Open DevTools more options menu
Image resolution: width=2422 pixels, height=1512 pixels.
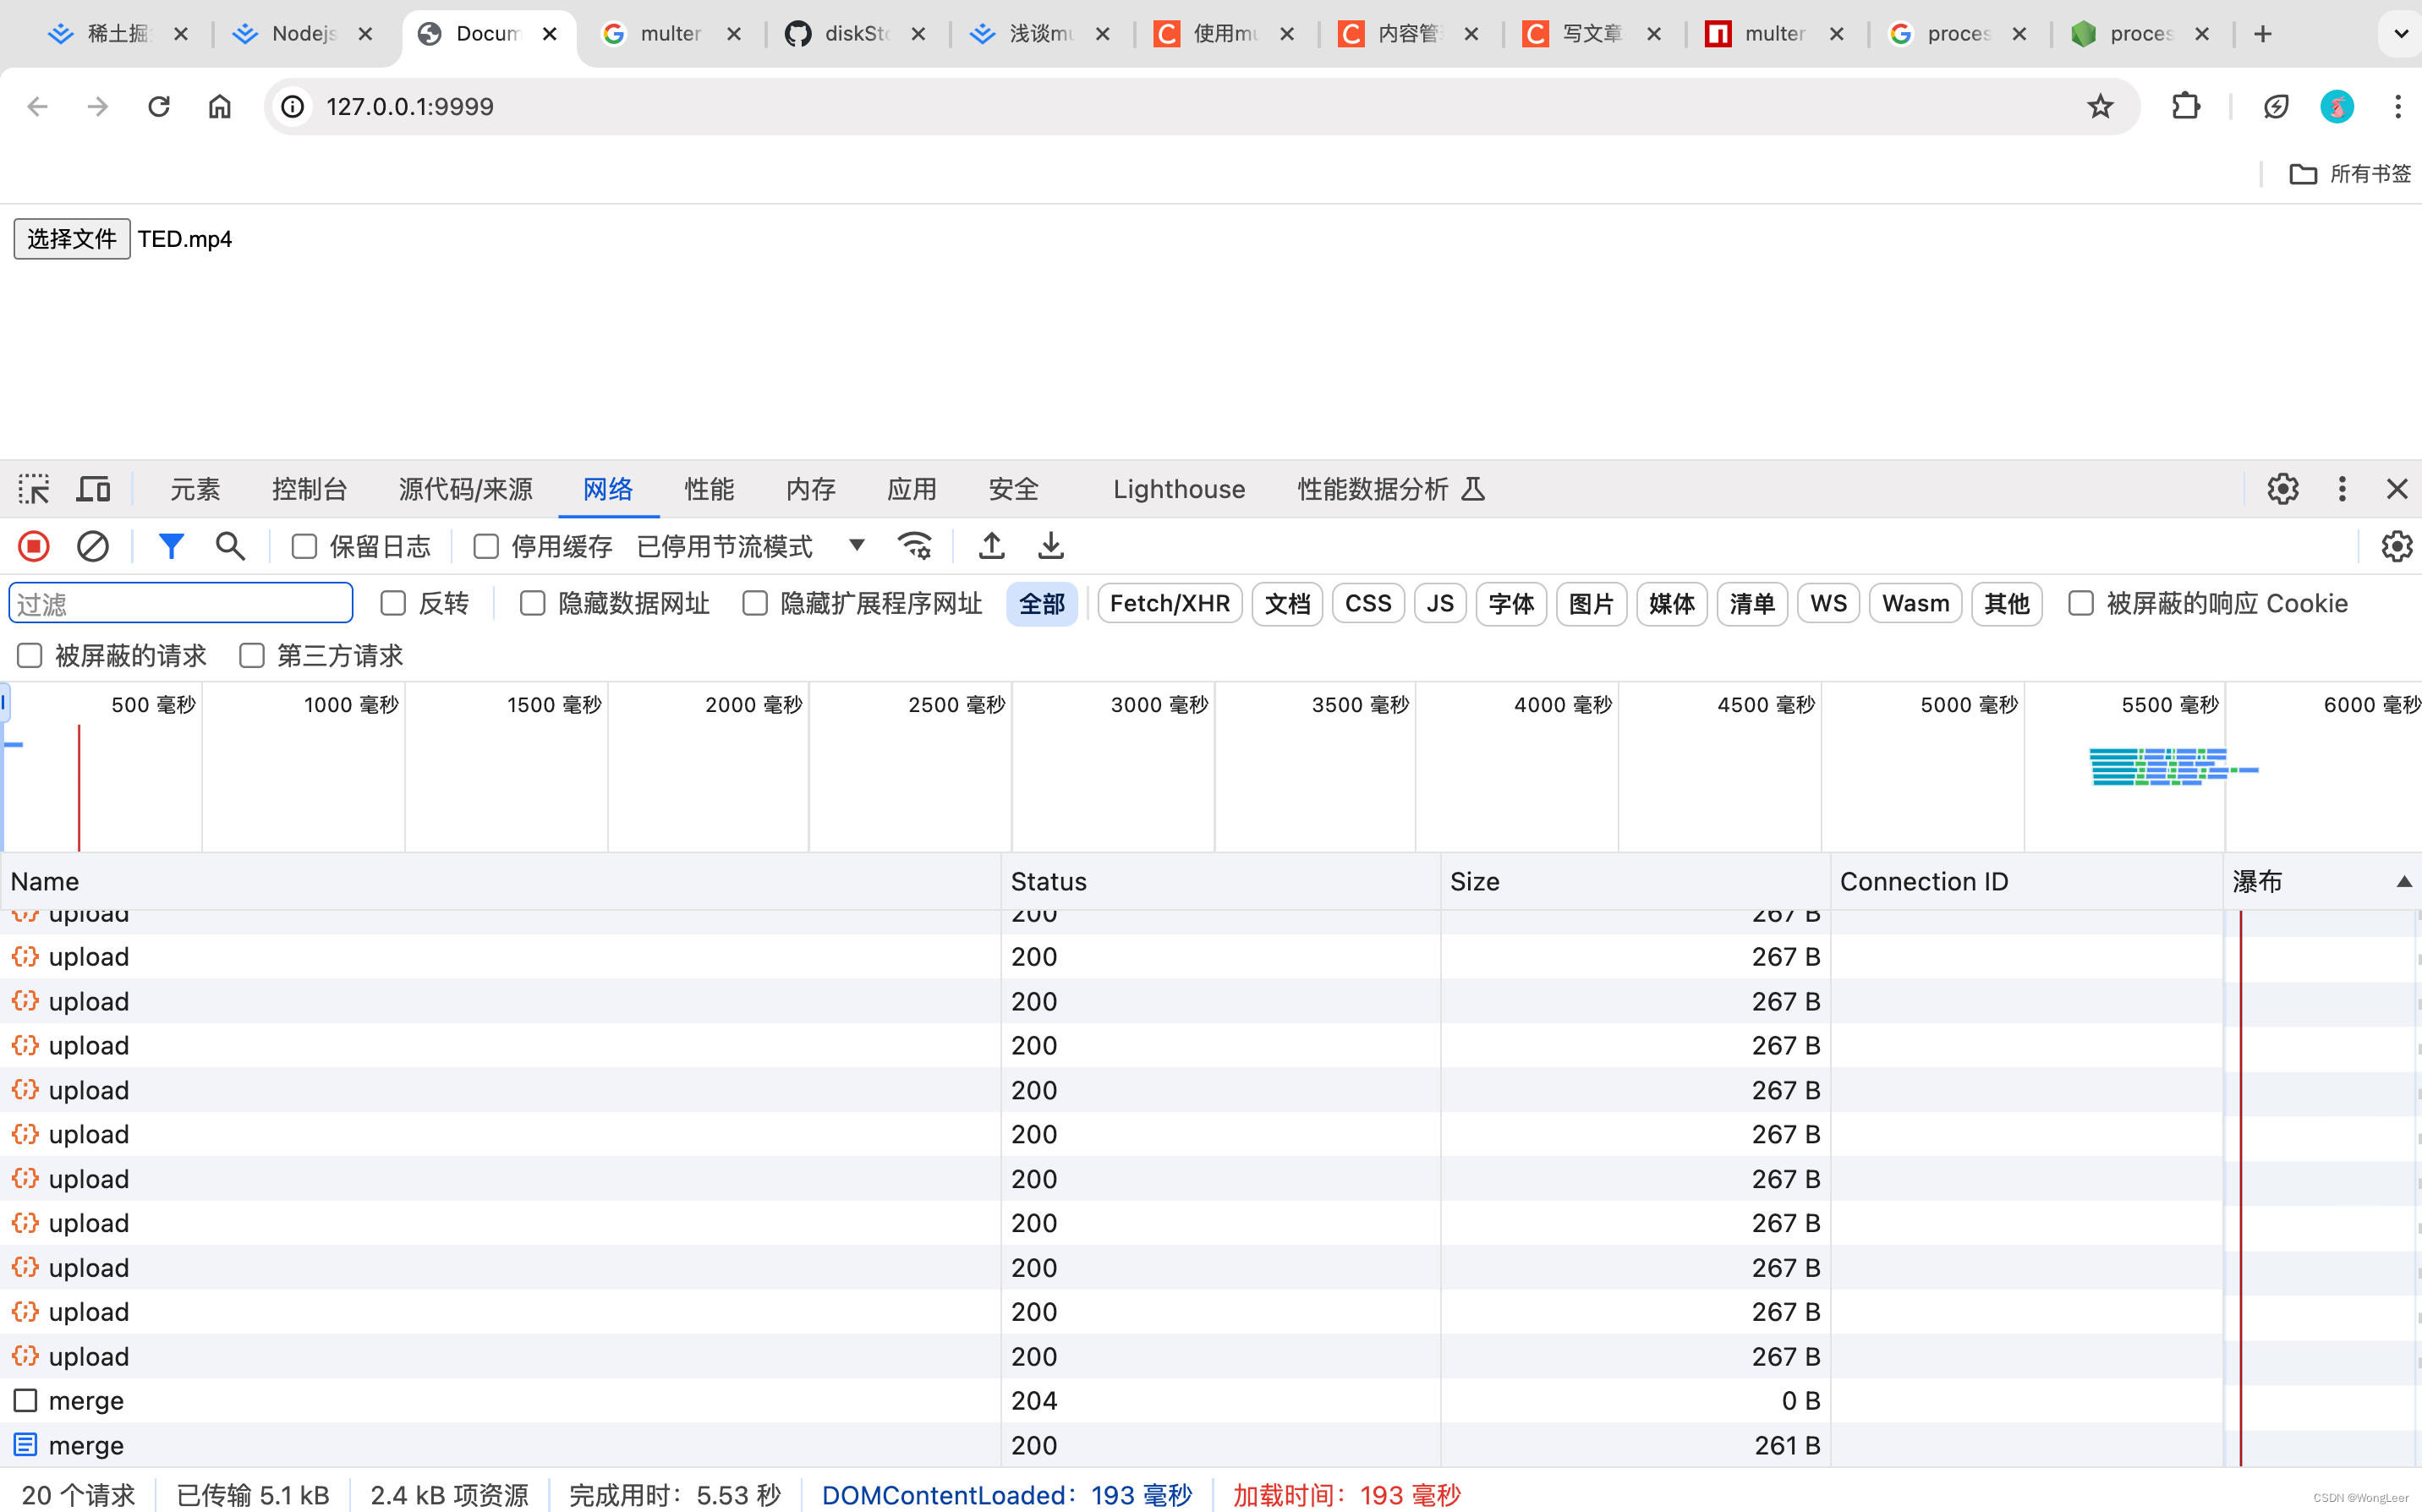pyautogui.click(x=2342, y=489)
